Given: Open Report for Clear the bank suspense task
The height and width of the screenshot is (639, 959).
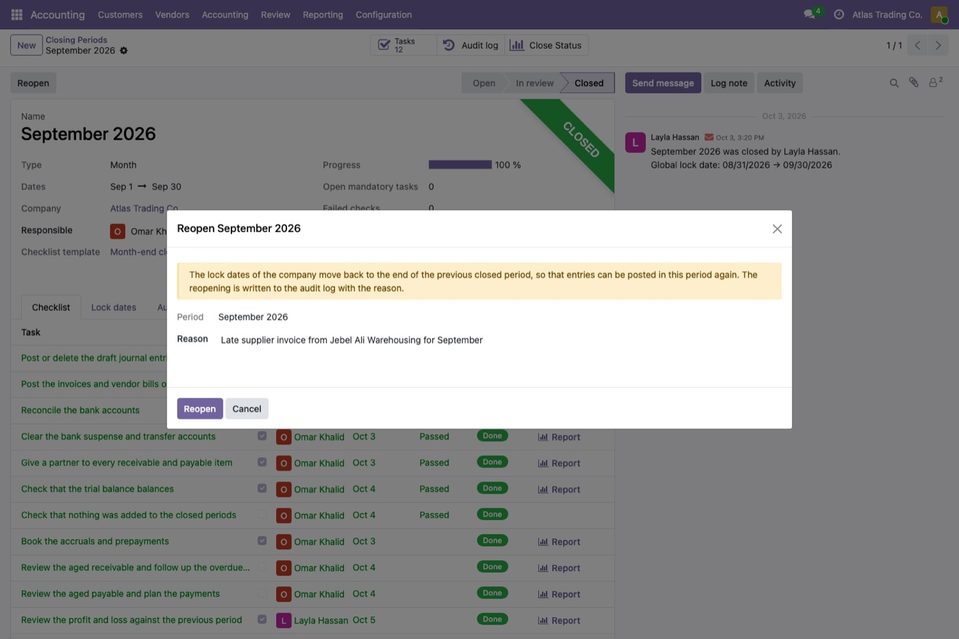Looking at the screenshot, I should 558,437.
